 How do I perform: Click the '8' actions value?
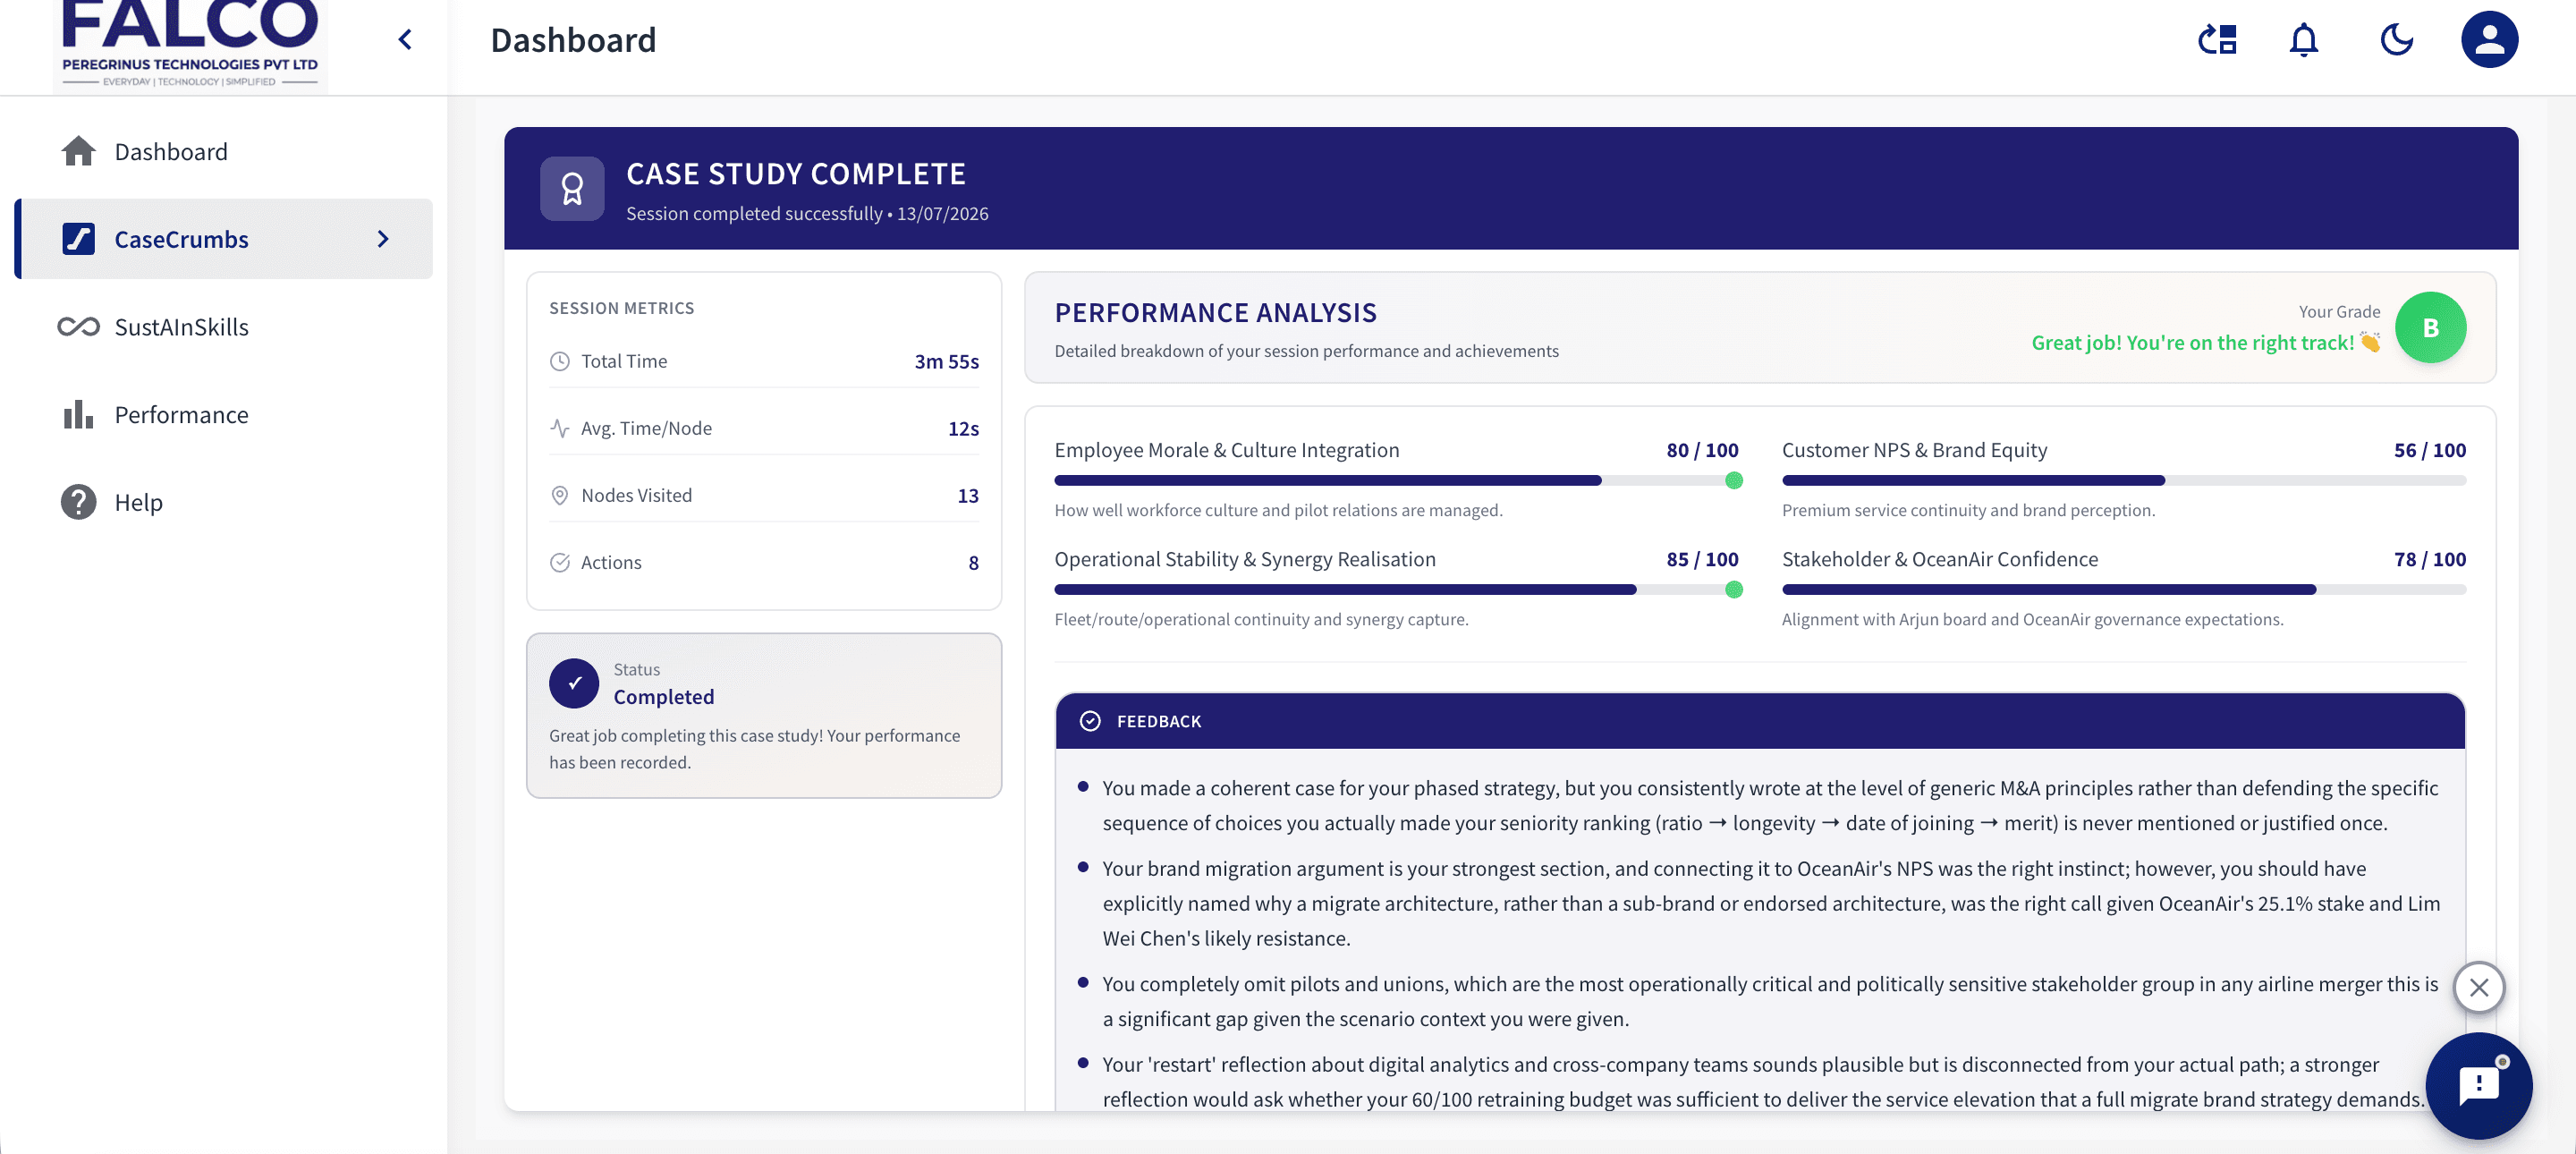pos(973,562)
